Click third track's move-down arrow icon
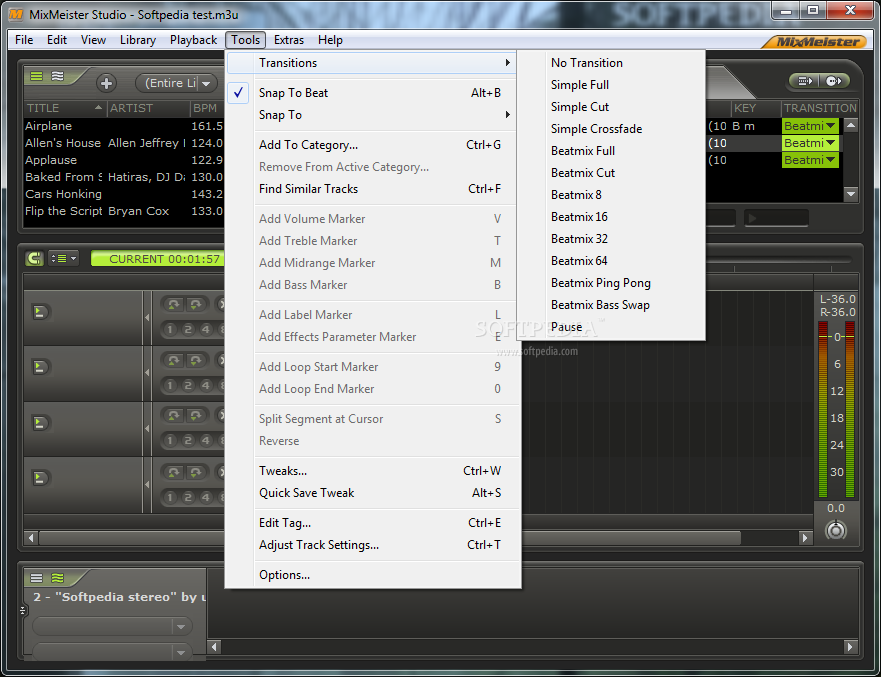 point(195,415)
